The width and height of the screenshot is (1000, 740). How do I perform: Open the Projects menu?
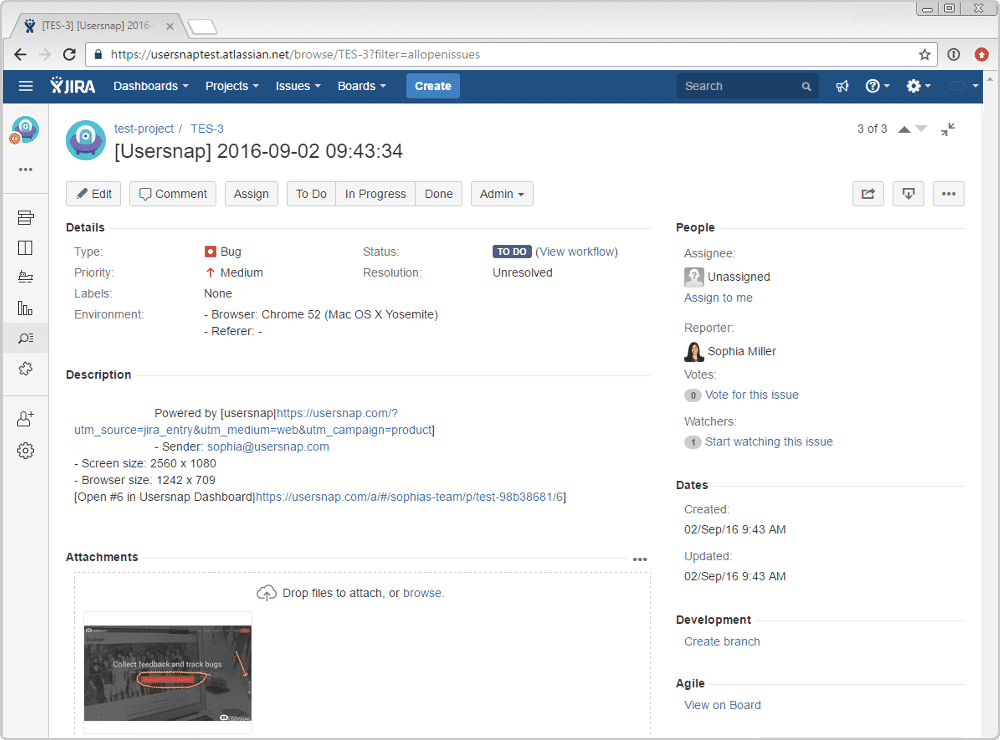[232, 86]
